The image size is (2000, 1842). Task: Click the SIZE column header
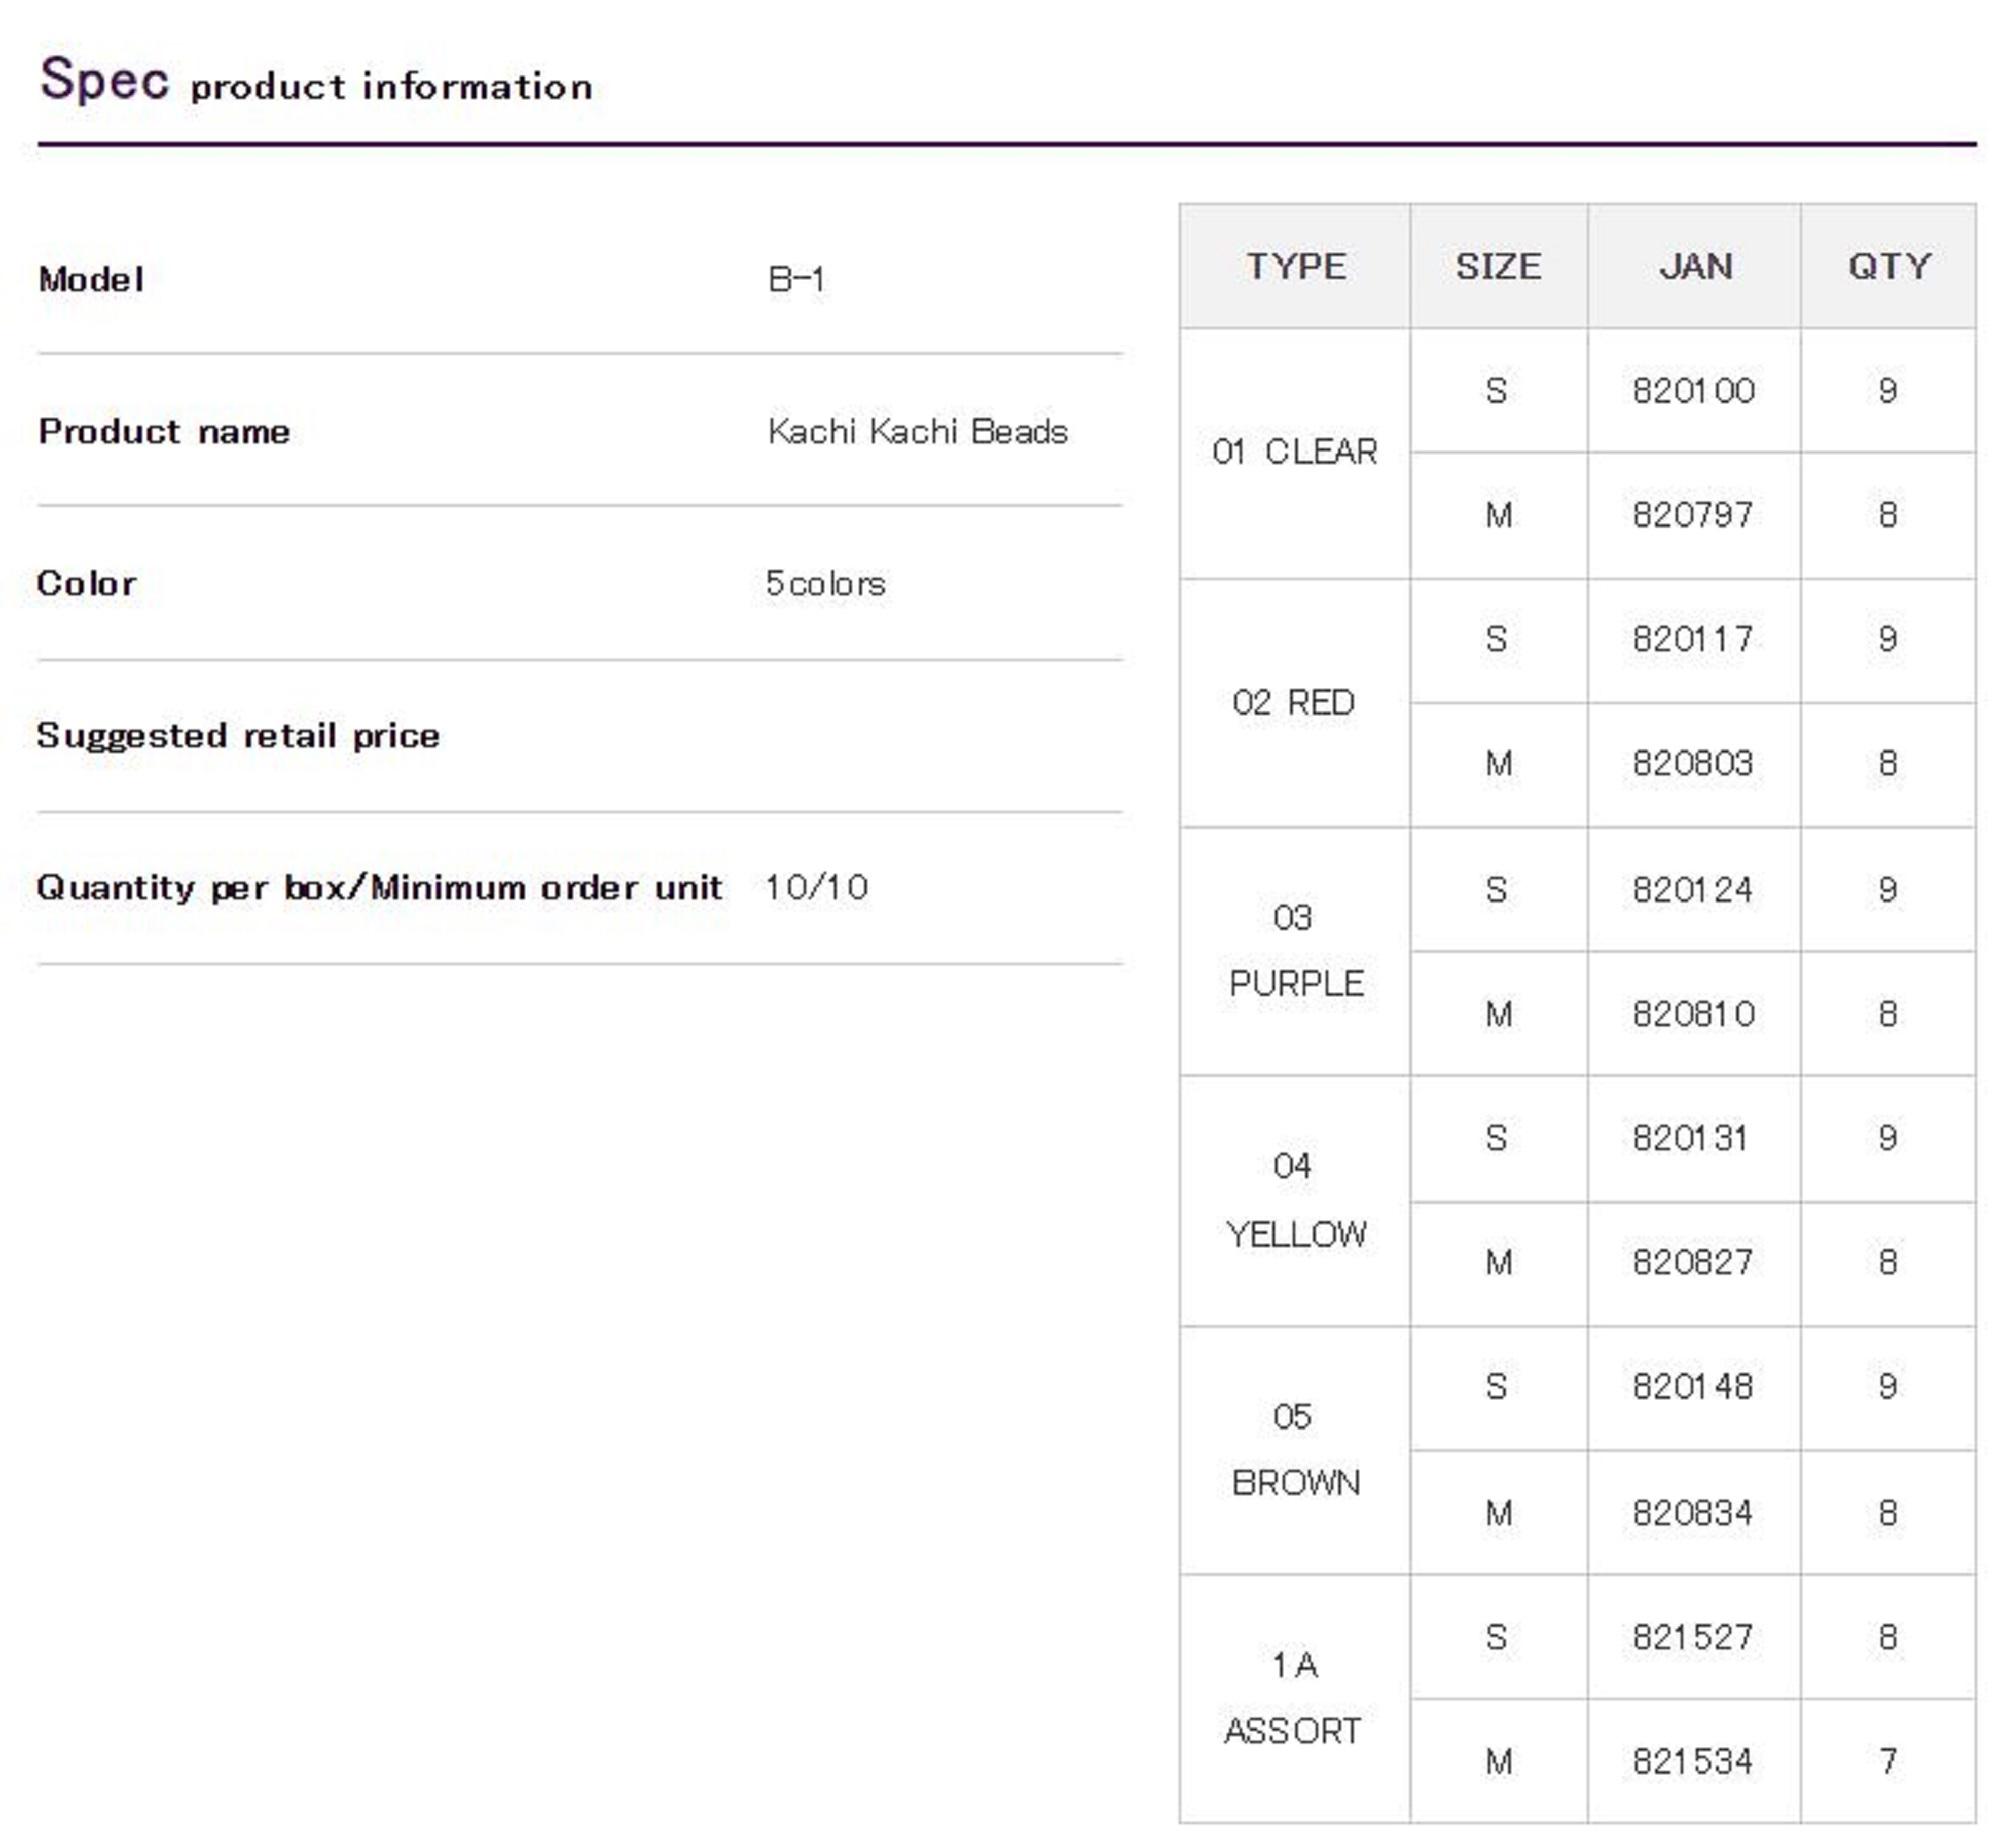(1499, 266)
